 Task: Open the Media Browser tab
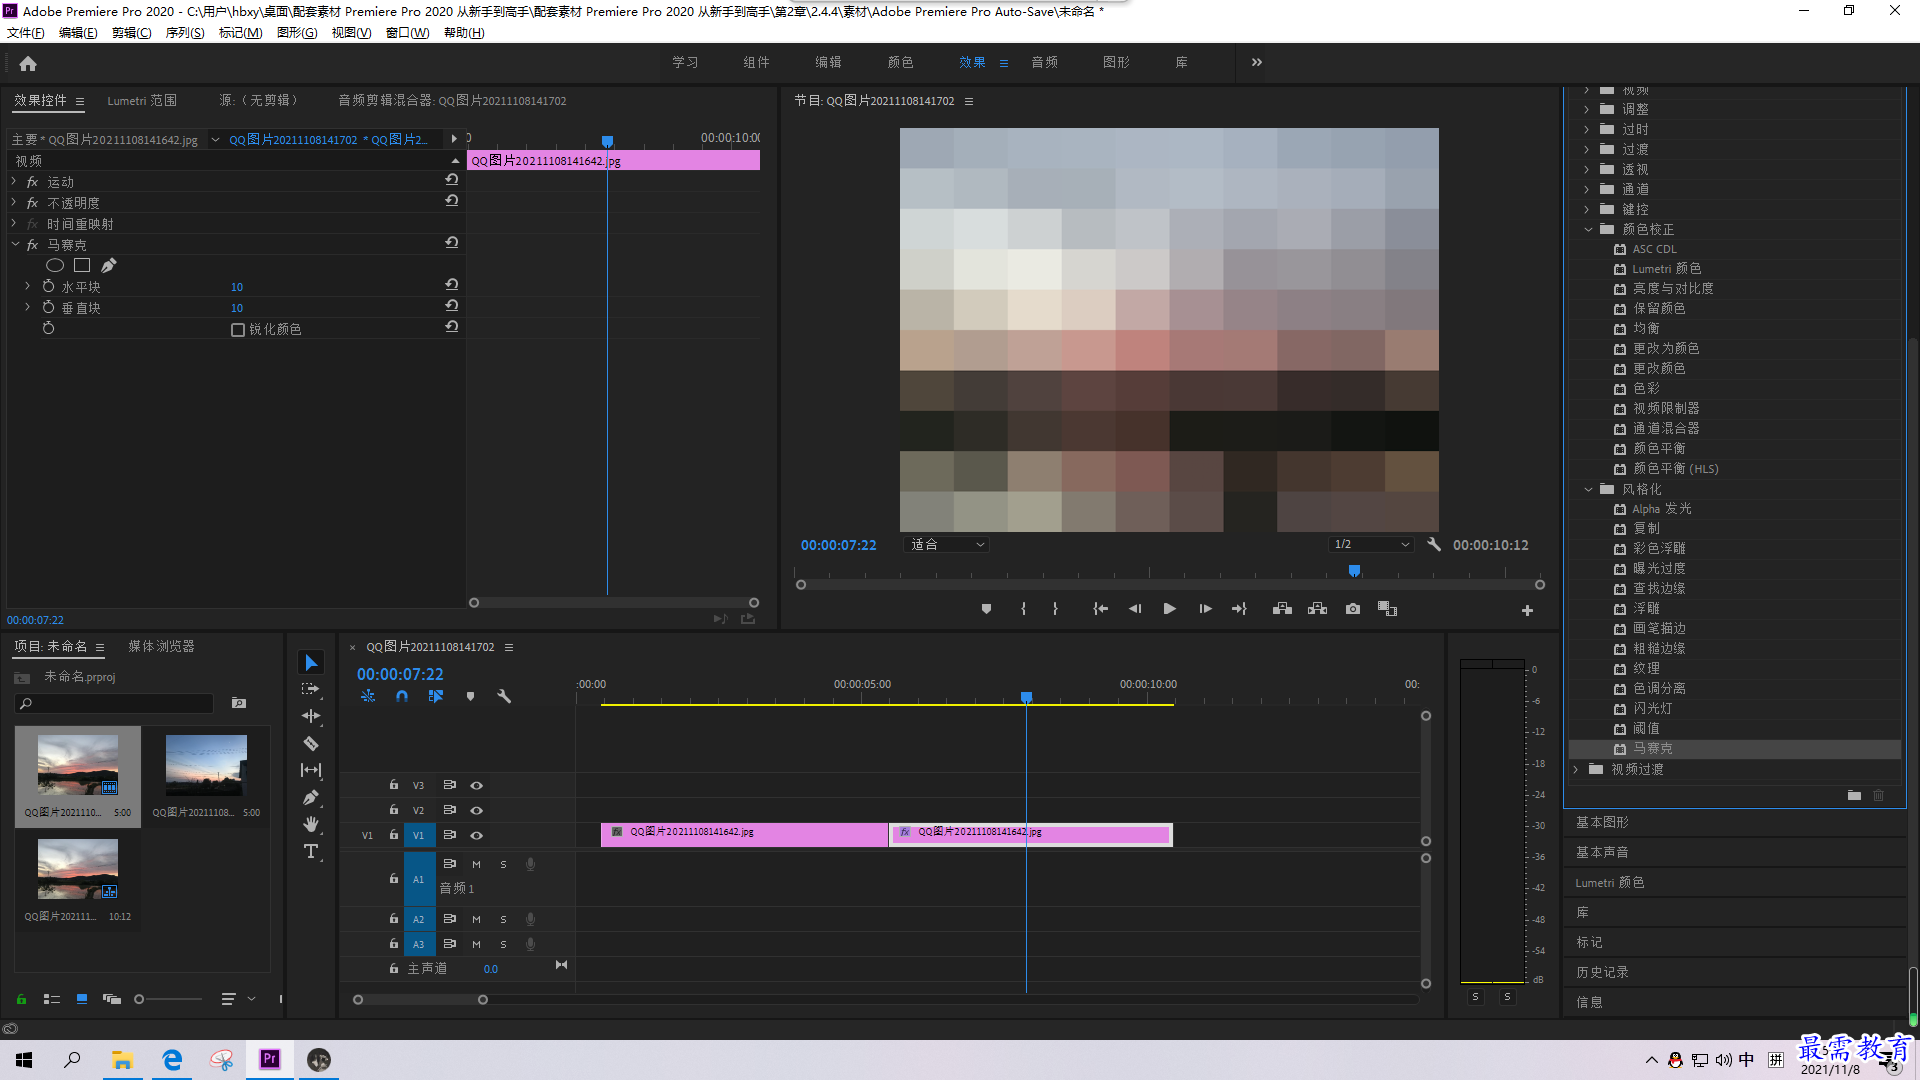(x=161, y=647)
